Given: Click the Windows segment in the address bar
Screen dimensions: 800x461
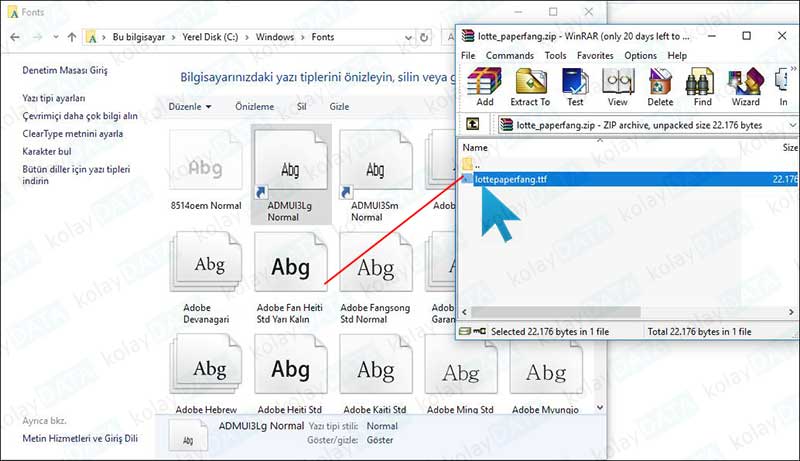Looking at the screenshot, I should coord(274,37).
